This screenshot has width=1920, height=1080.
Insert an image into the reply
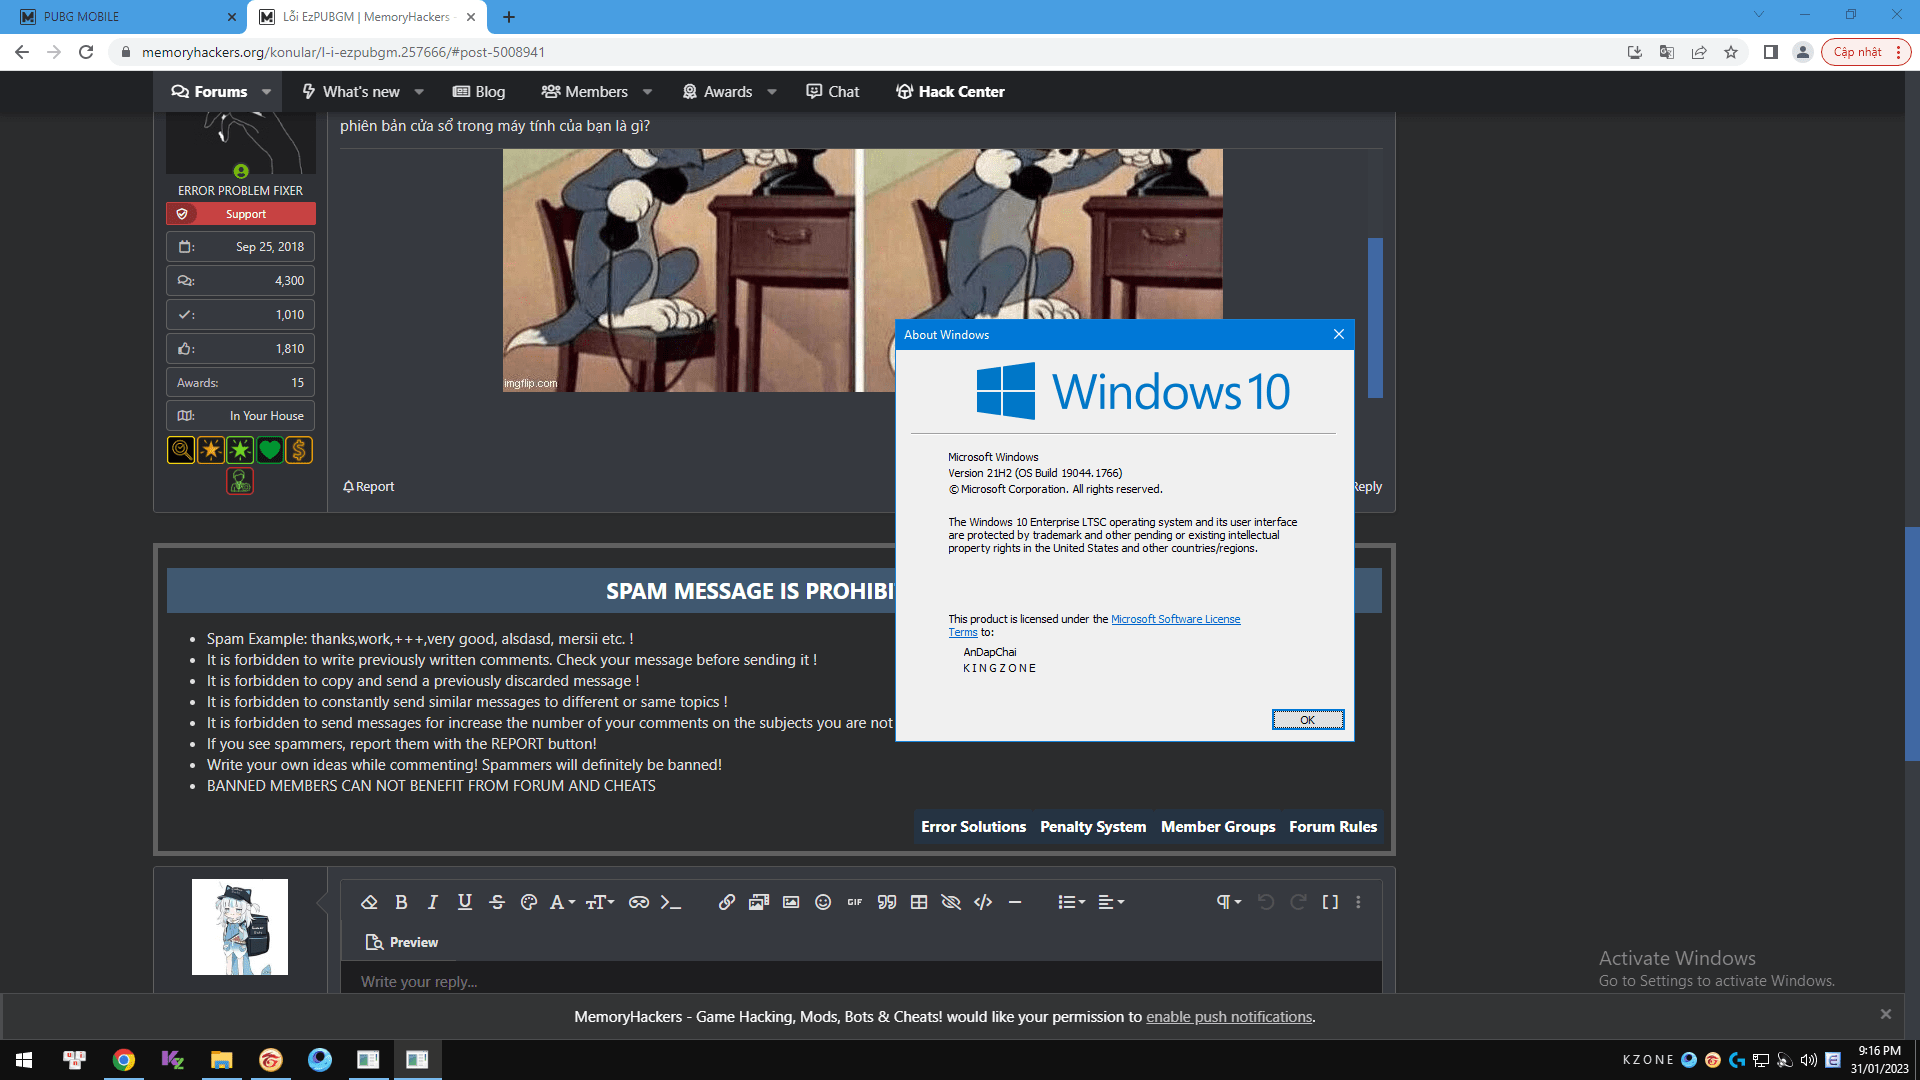tap(791, 902)
